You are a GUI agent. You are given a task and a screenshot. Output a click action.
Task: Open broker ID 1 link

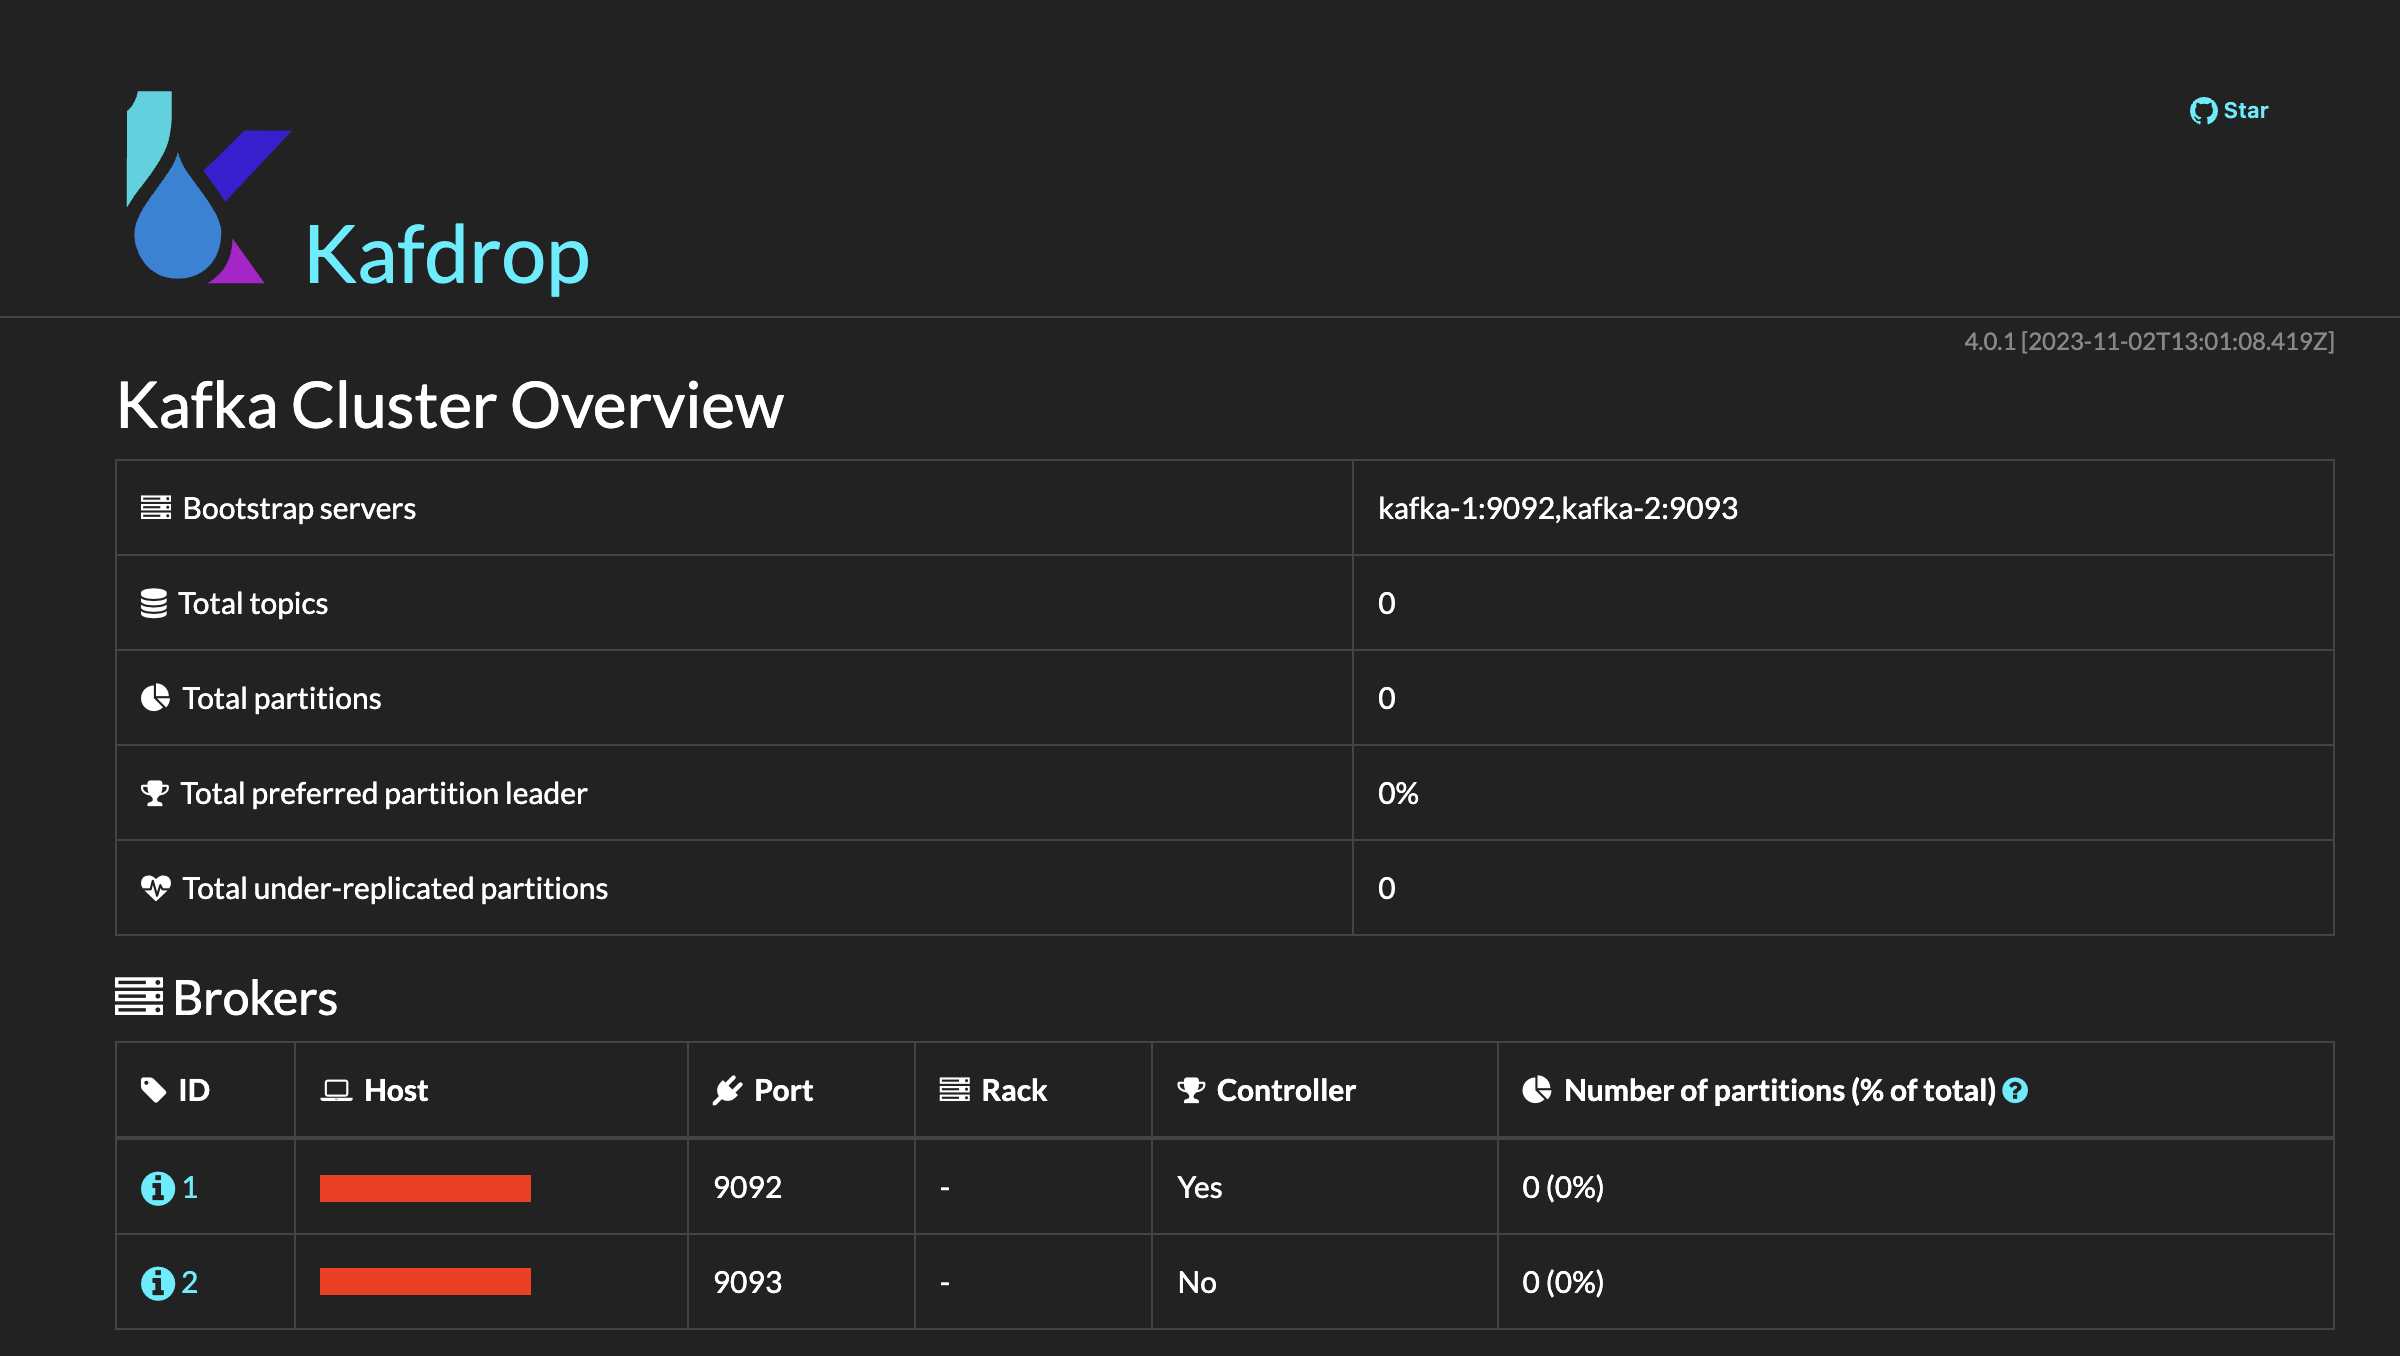click(x=190, y=1187)
